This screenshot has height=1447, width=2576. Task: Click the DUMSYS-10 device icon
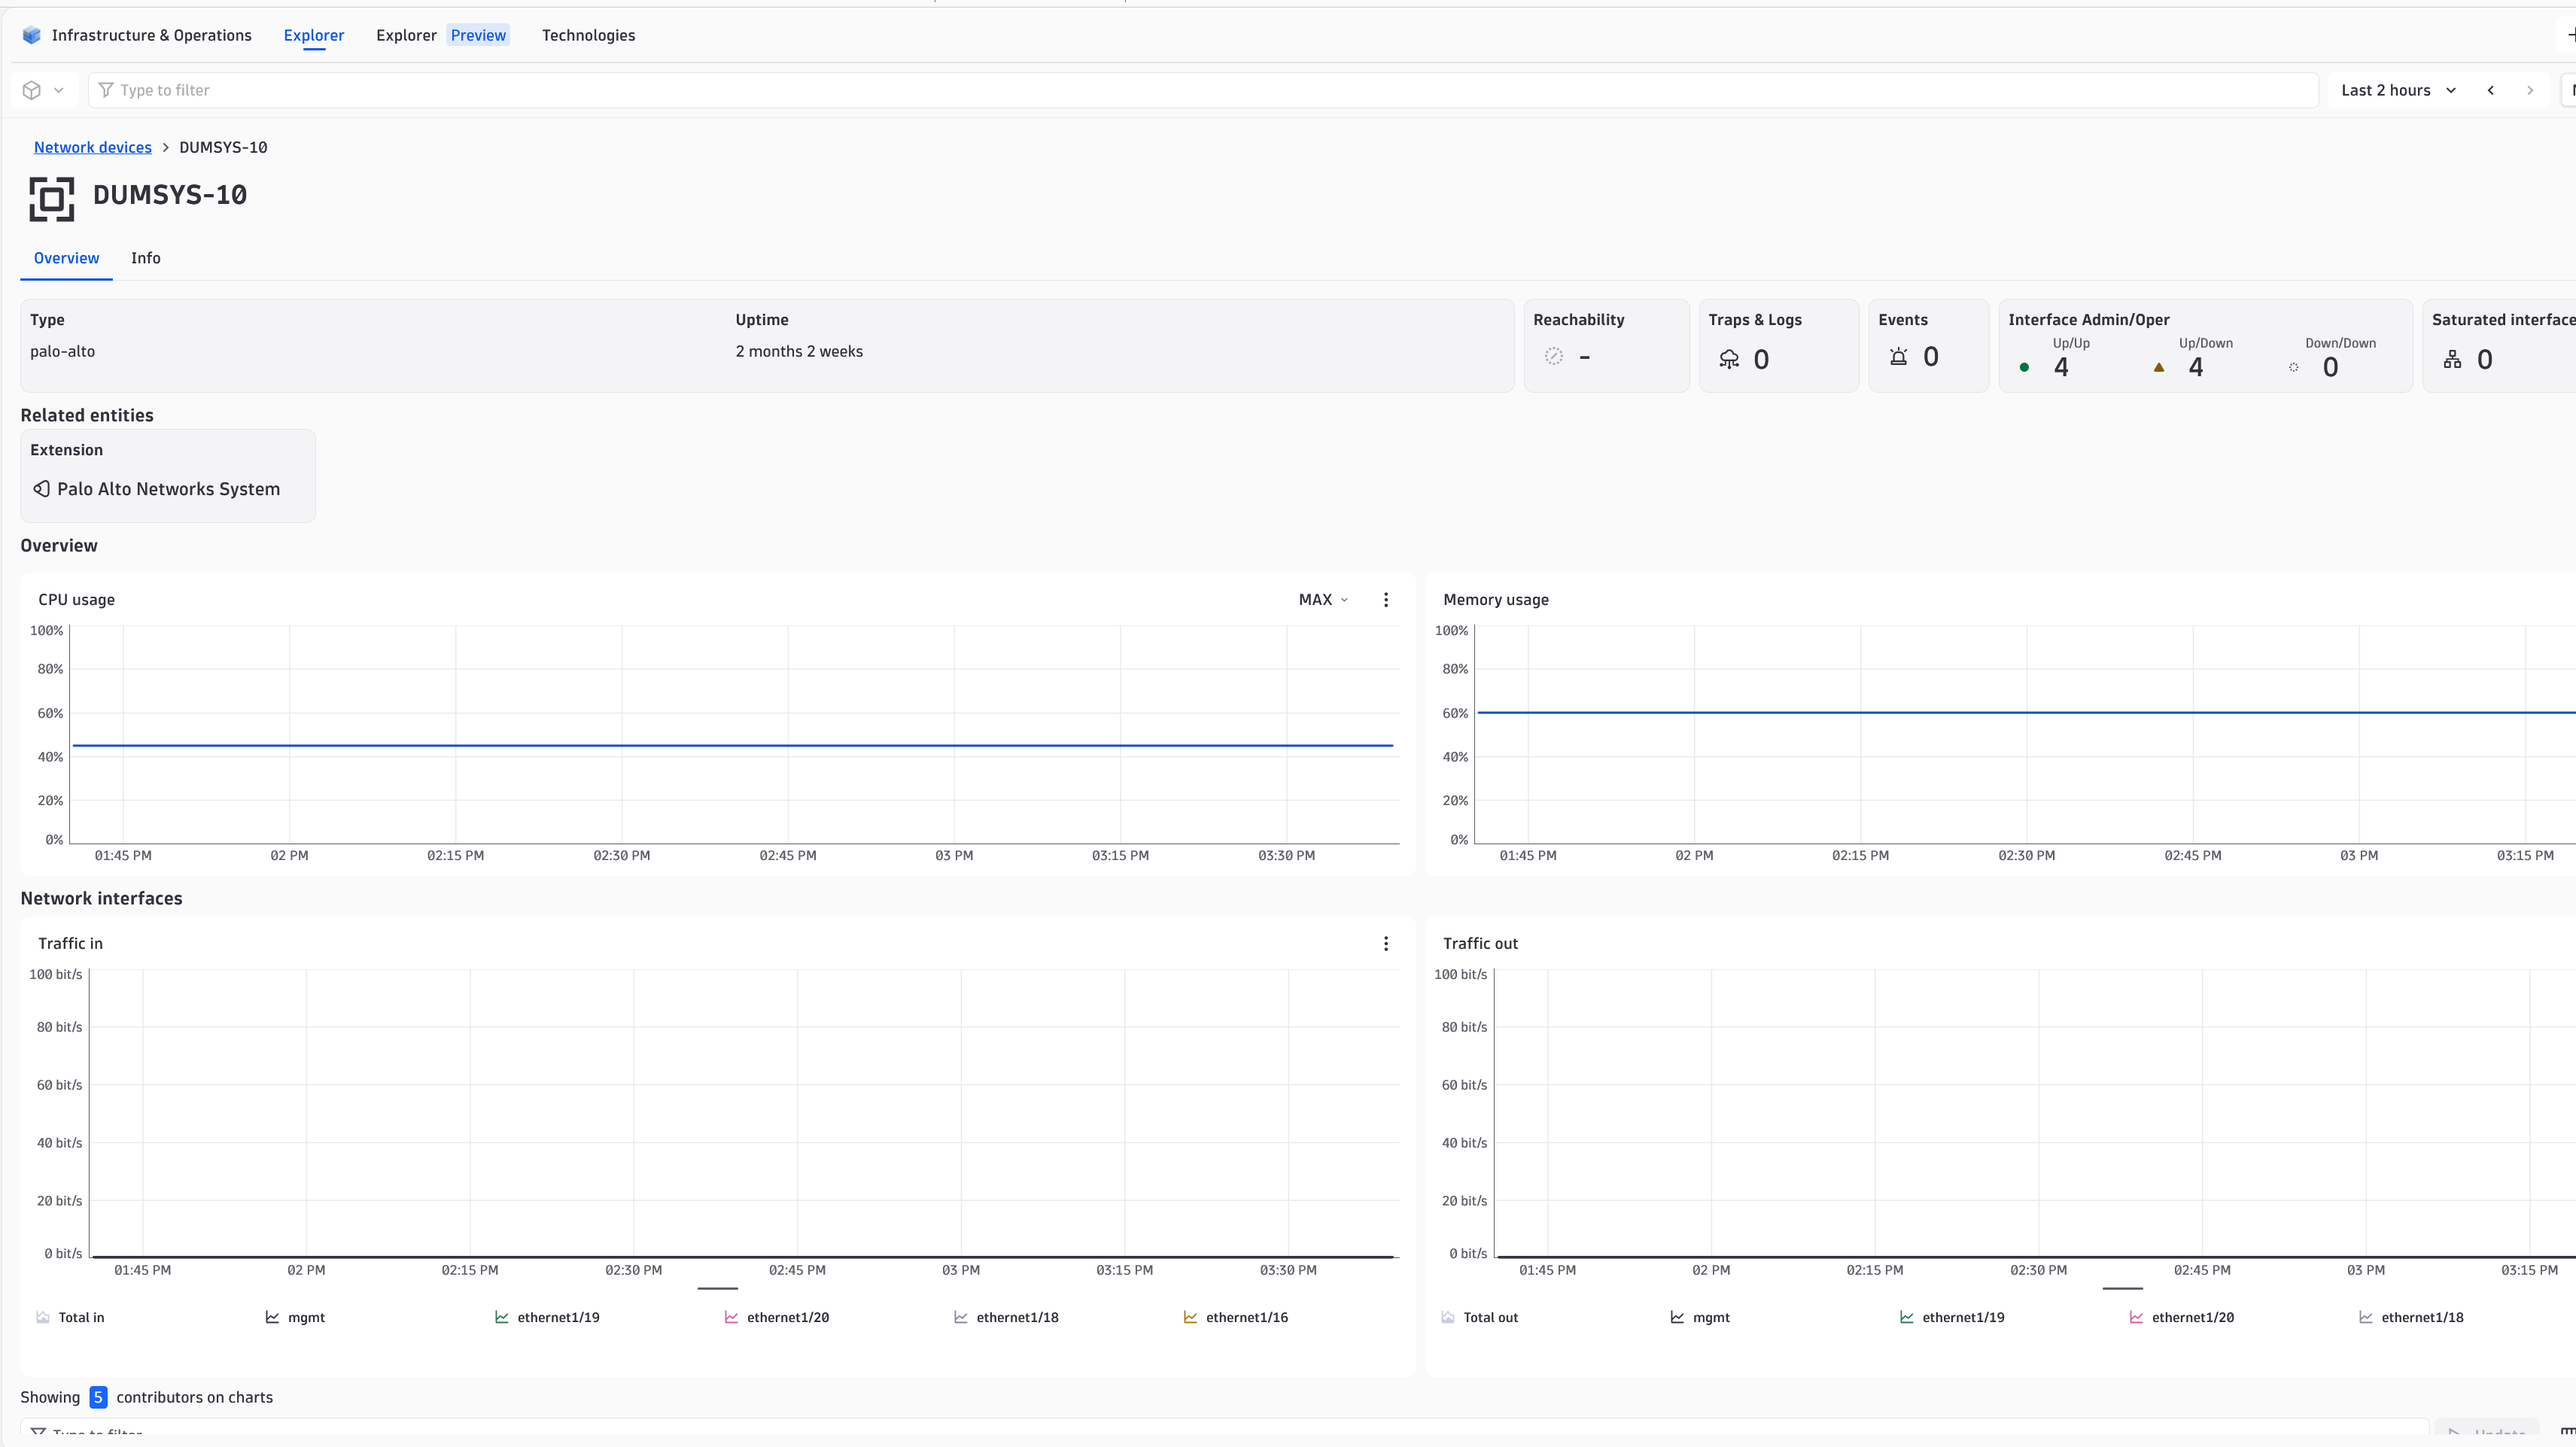(52, 198)
